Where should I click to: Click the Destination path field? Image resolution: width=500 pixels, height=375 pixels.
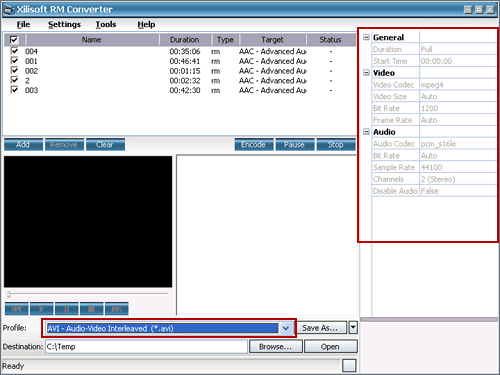(146, 347)
